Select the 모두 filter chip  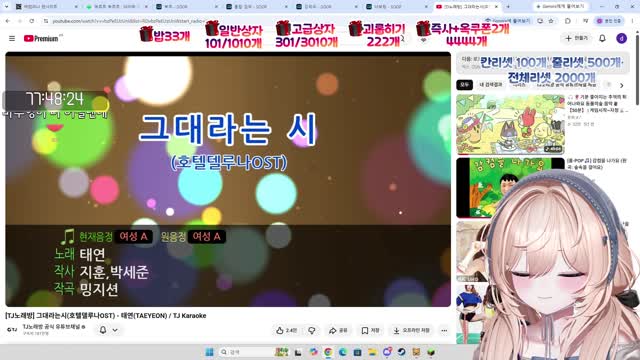(464, 84)
